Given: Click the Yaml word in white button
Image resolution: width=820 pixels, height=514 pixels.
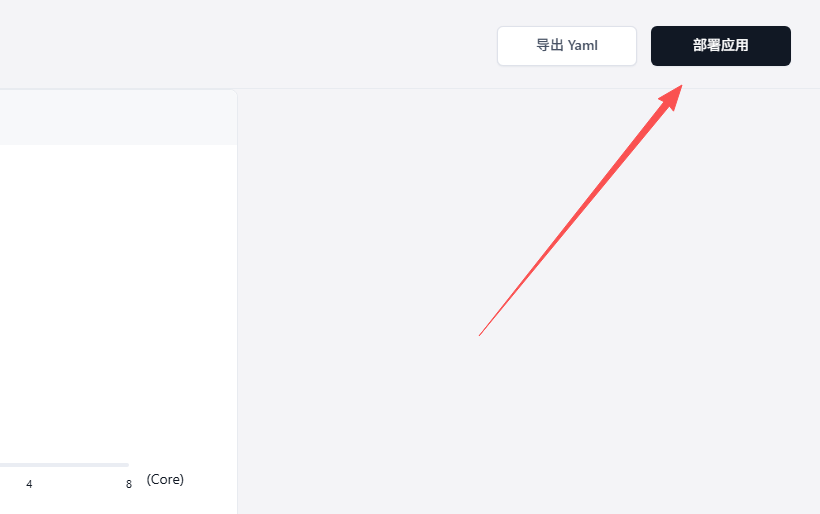Looking at the screenshot, I should (x=583, y=45).
